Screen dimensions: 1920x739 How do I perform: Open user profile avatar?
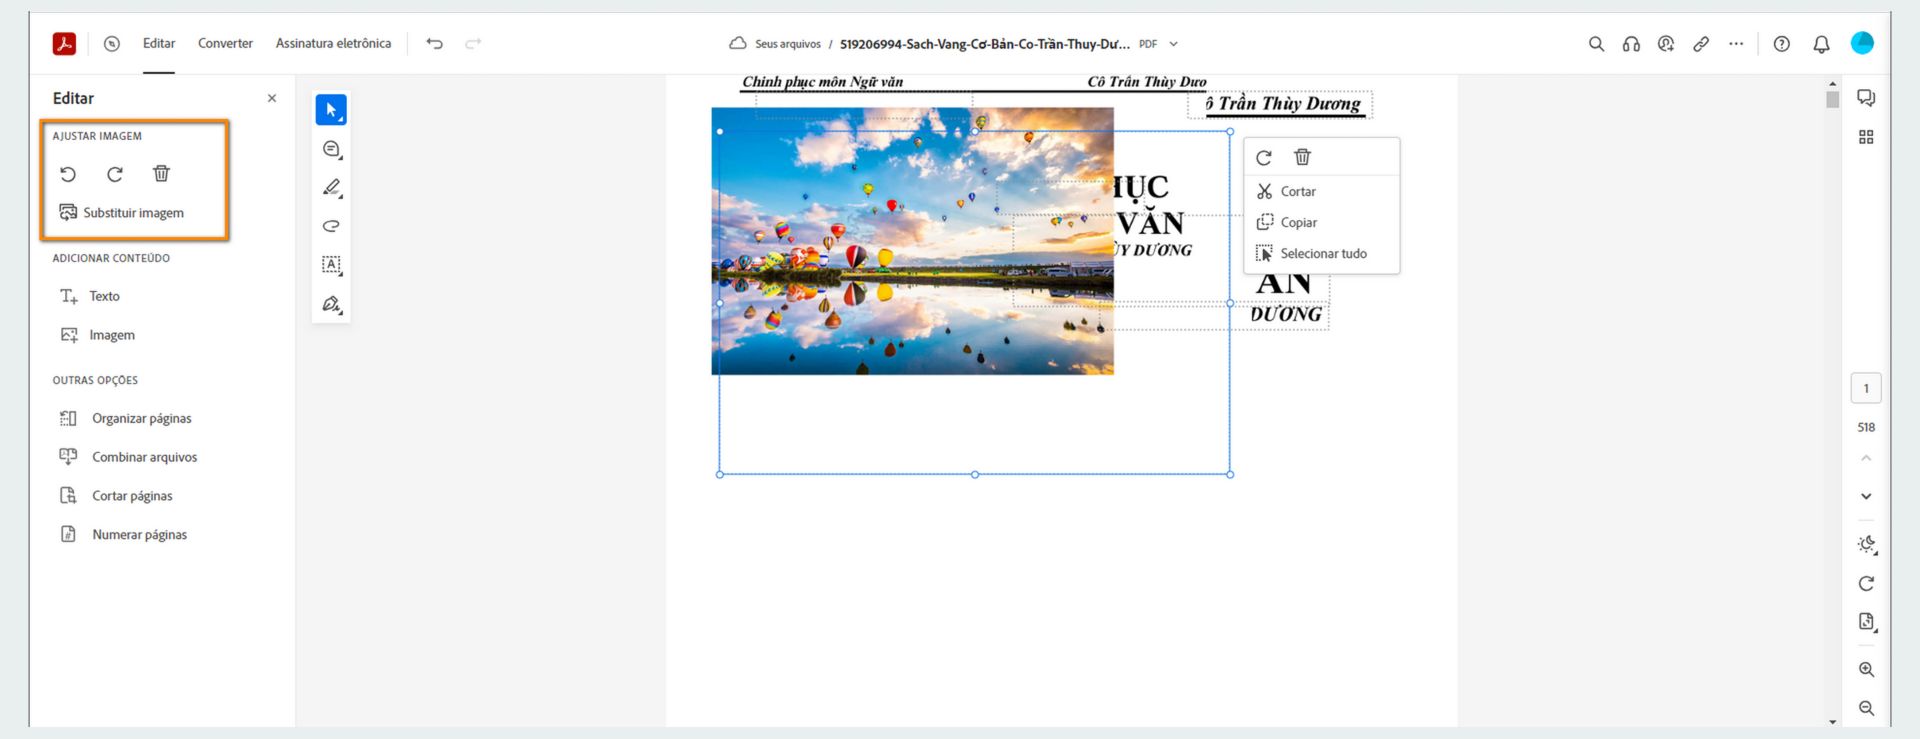[x=1862, y=43]
